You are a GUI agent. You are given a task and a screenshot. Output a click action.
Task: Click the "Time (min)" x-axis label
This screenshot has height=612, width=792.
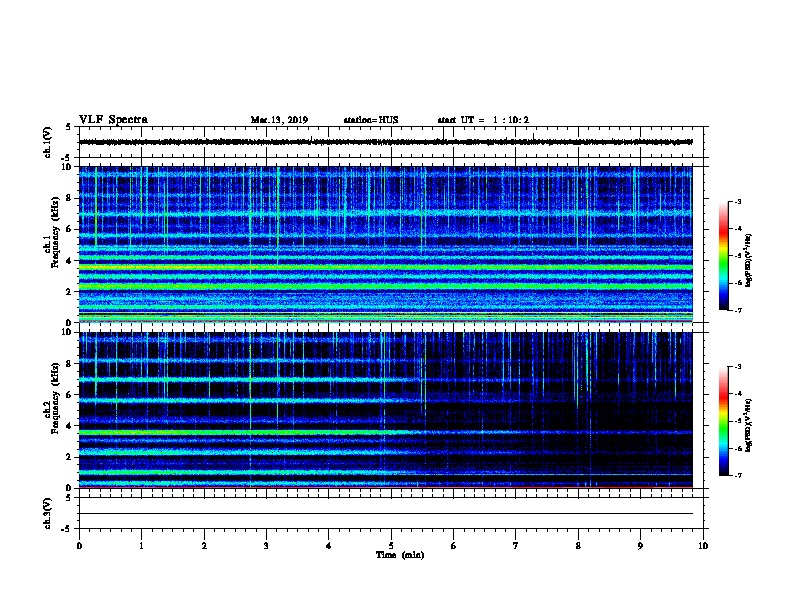[400, 555]
